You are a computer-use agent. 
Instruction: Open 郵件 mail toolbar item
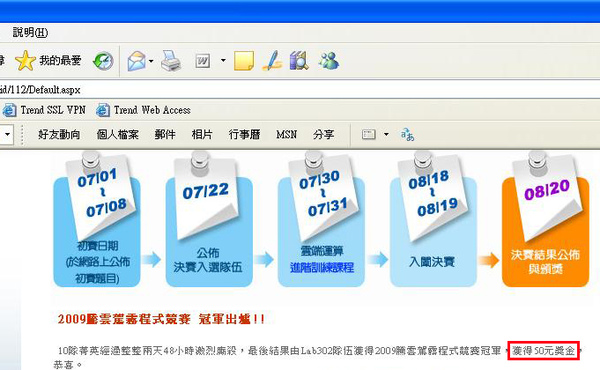tap(165, 135)
